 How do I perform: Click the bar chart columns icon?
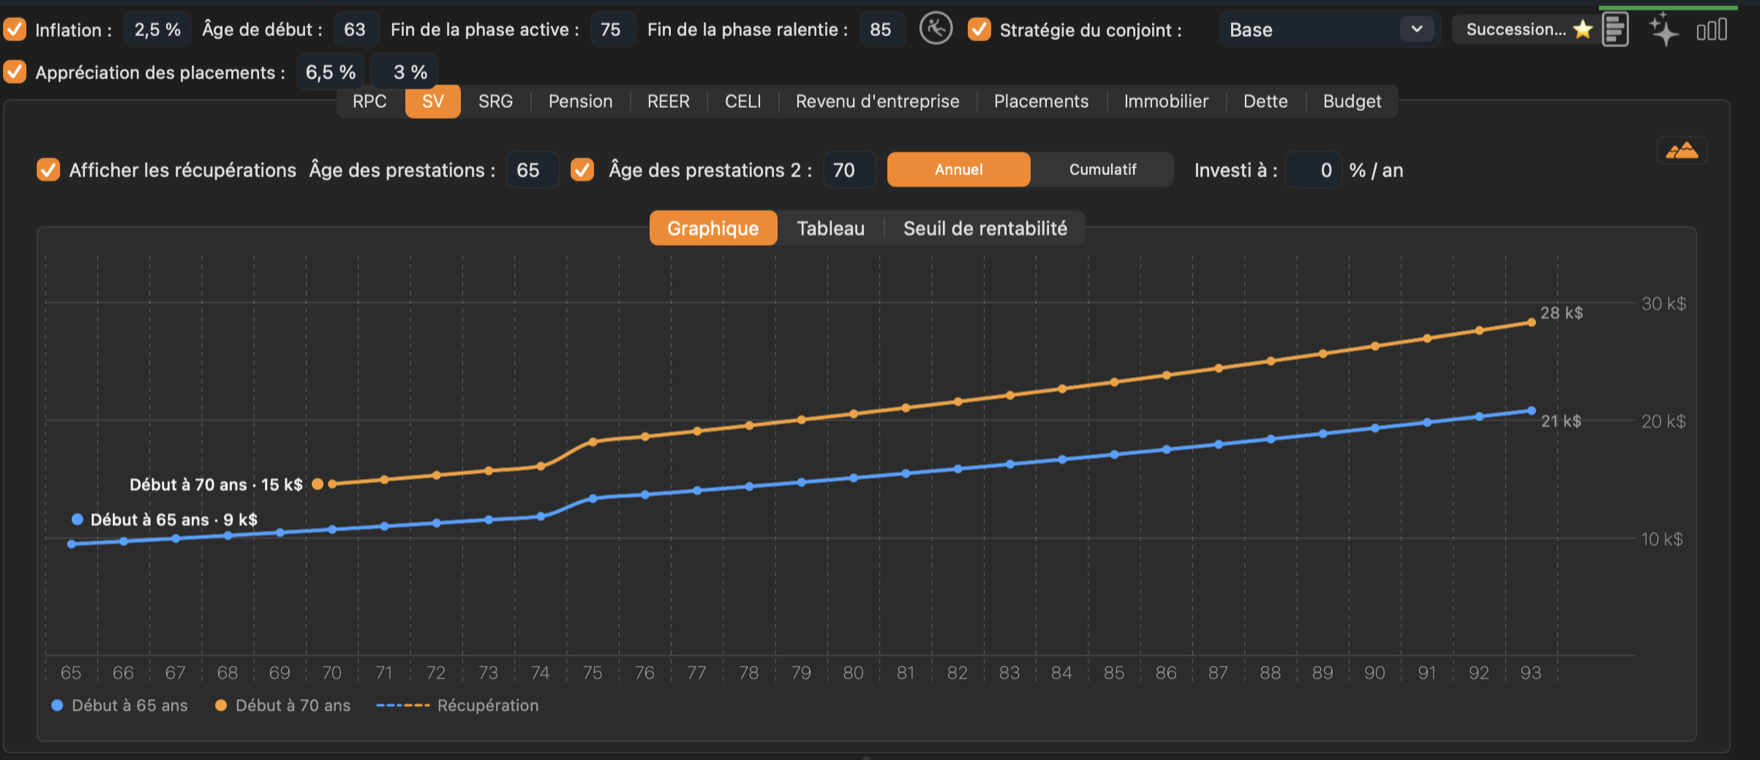1712,30
